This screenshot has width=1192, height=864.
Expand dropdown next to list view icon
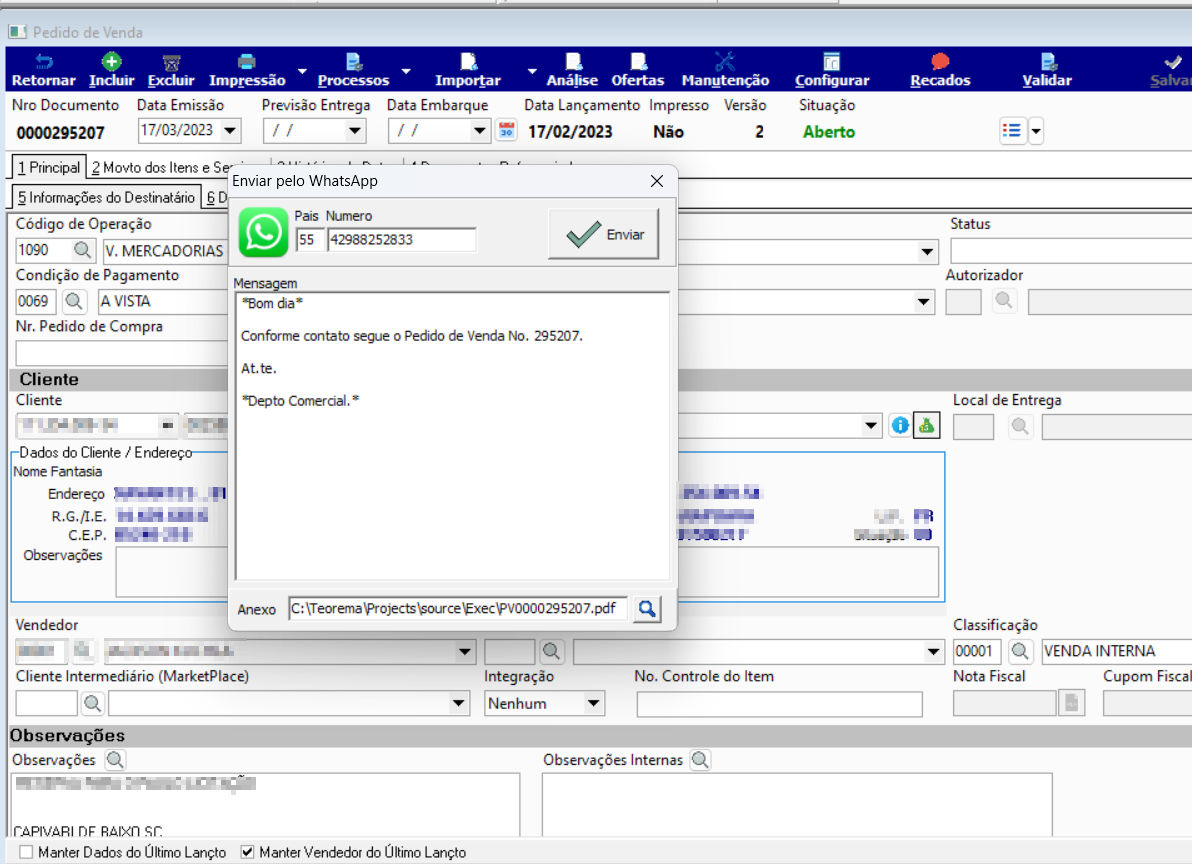click(1035, 131)
